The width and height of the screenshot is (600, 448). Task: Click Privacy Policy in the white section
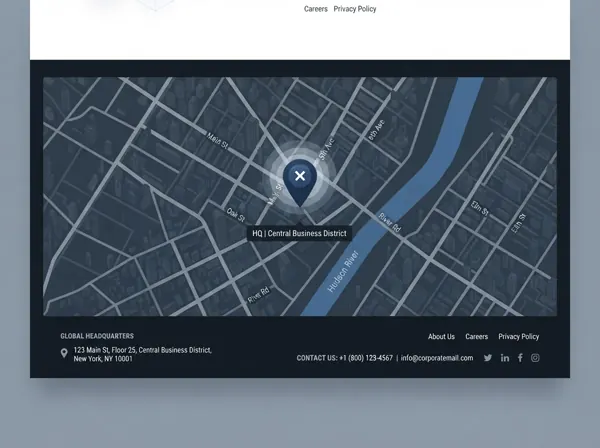[x=355, y=9]
